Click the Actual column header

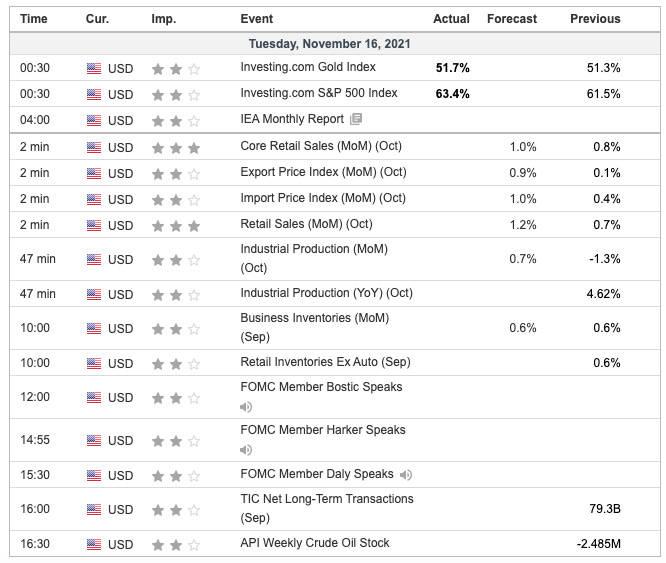[x=451, y=19]
